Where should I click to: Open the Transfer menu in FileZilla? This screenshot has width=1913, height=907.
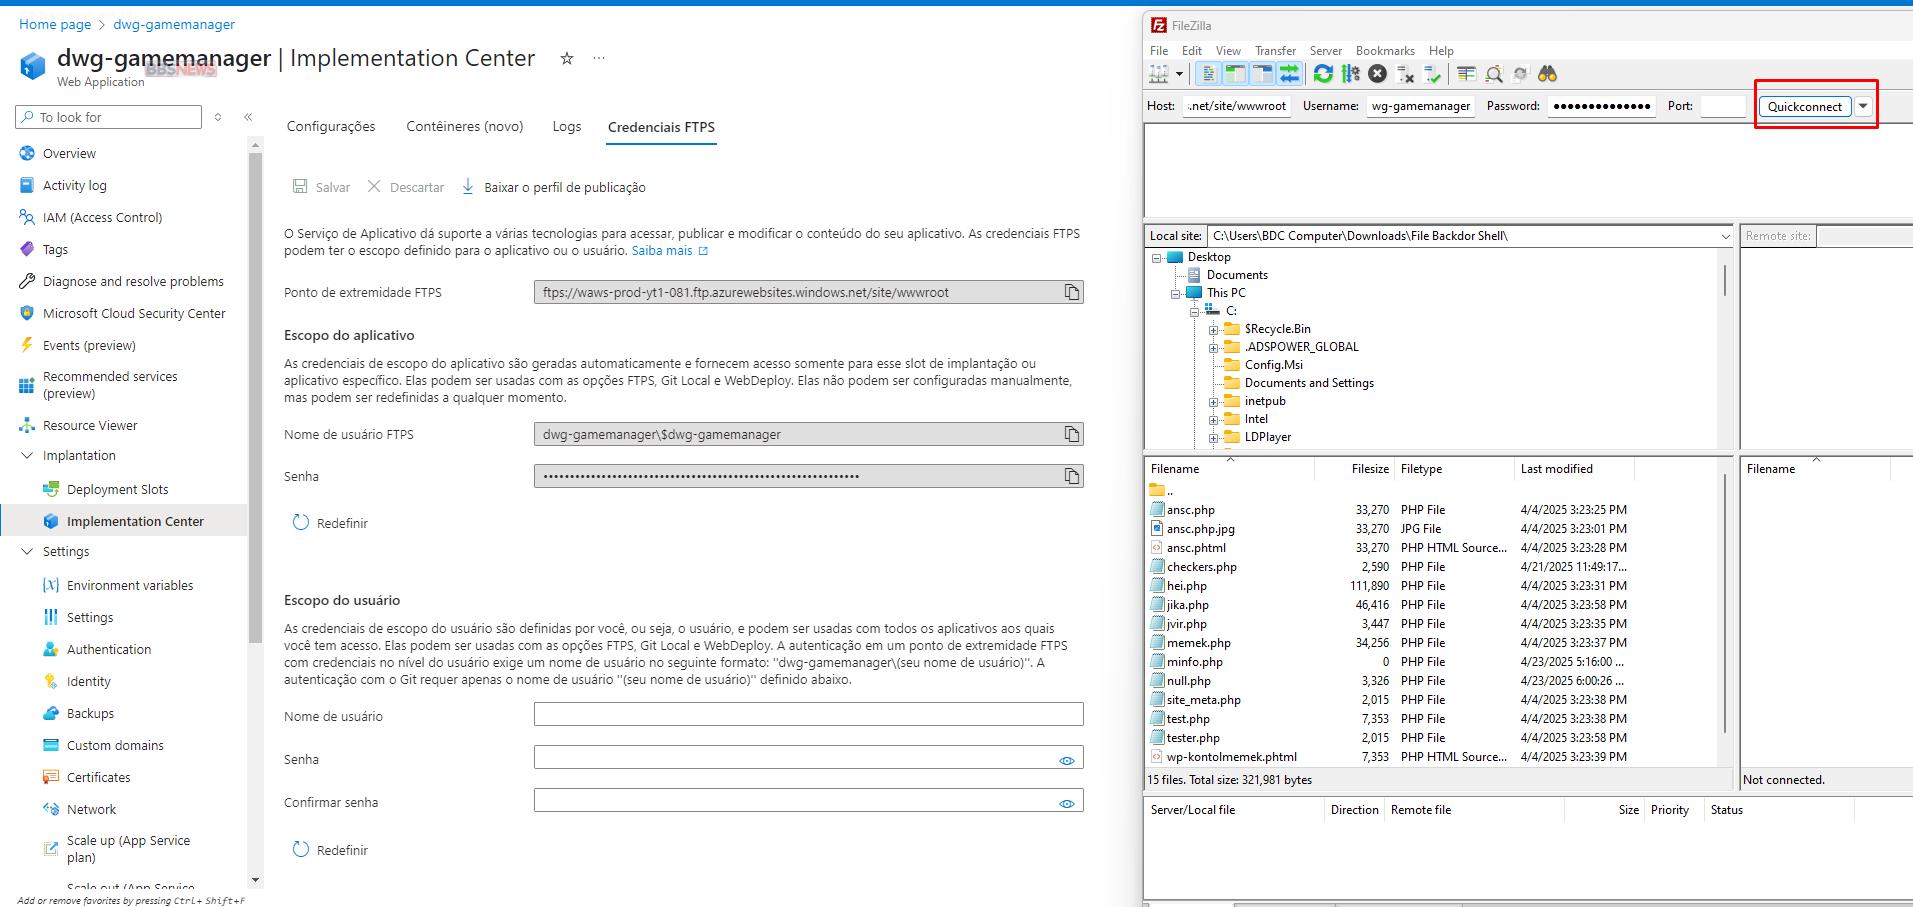coord(1274,51)
